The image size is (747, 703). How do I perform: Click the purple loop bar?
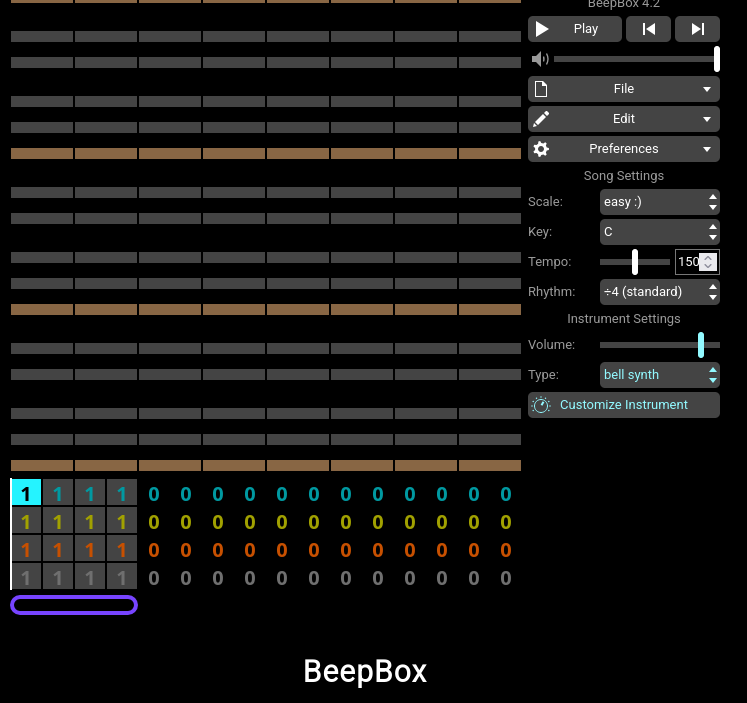tap(74, 605)
